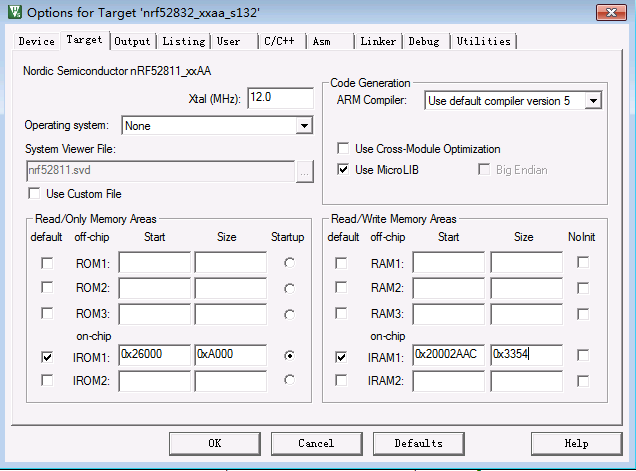This screenshot has width=636, height=471.
Task: Click the IRAM1 Size field with 0x3354
Action: pyautogui.click(x=526, y=355)
